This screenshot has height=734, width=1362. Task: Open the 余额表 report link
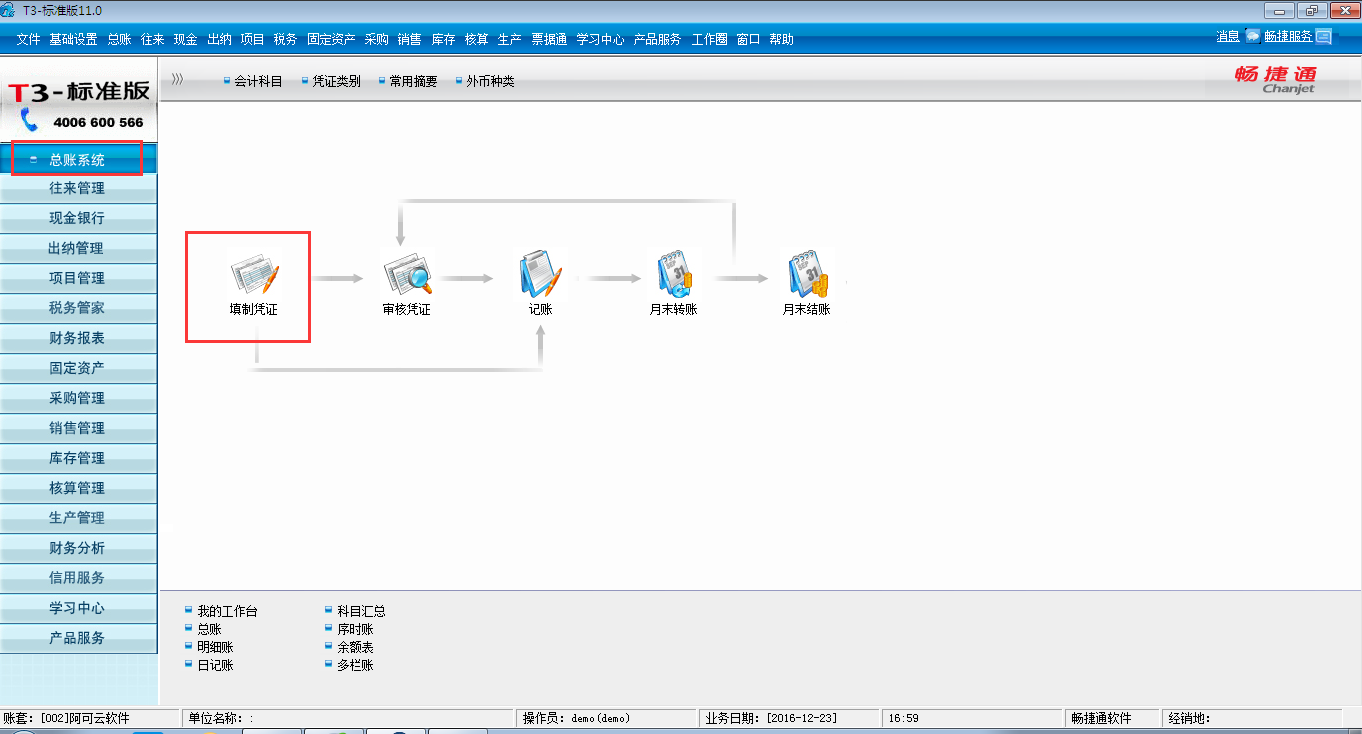click(355, 647)
